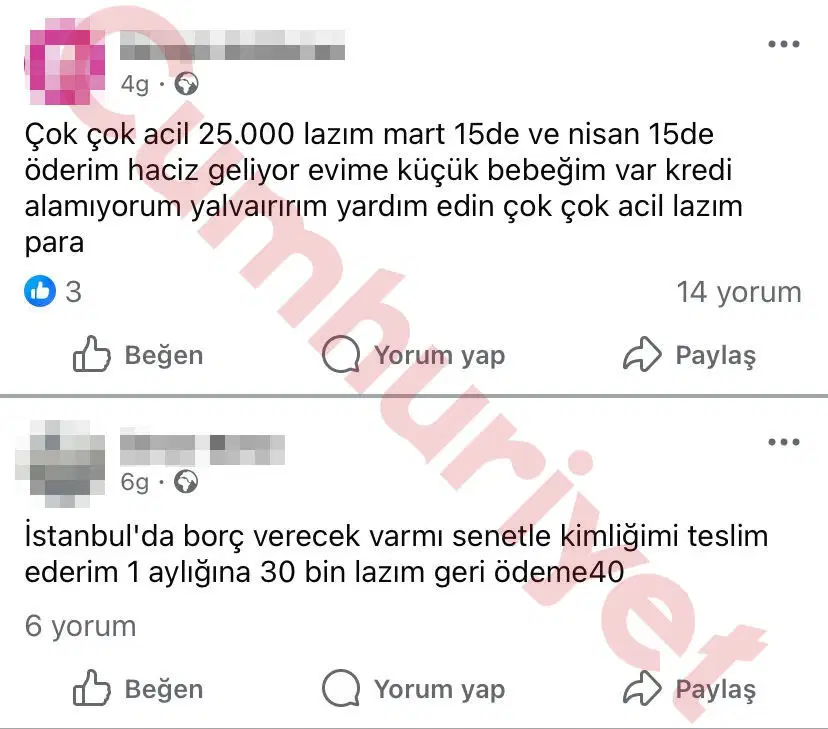
Task: Open the 6 yorum comments link
Action: (x=80, y=626)
